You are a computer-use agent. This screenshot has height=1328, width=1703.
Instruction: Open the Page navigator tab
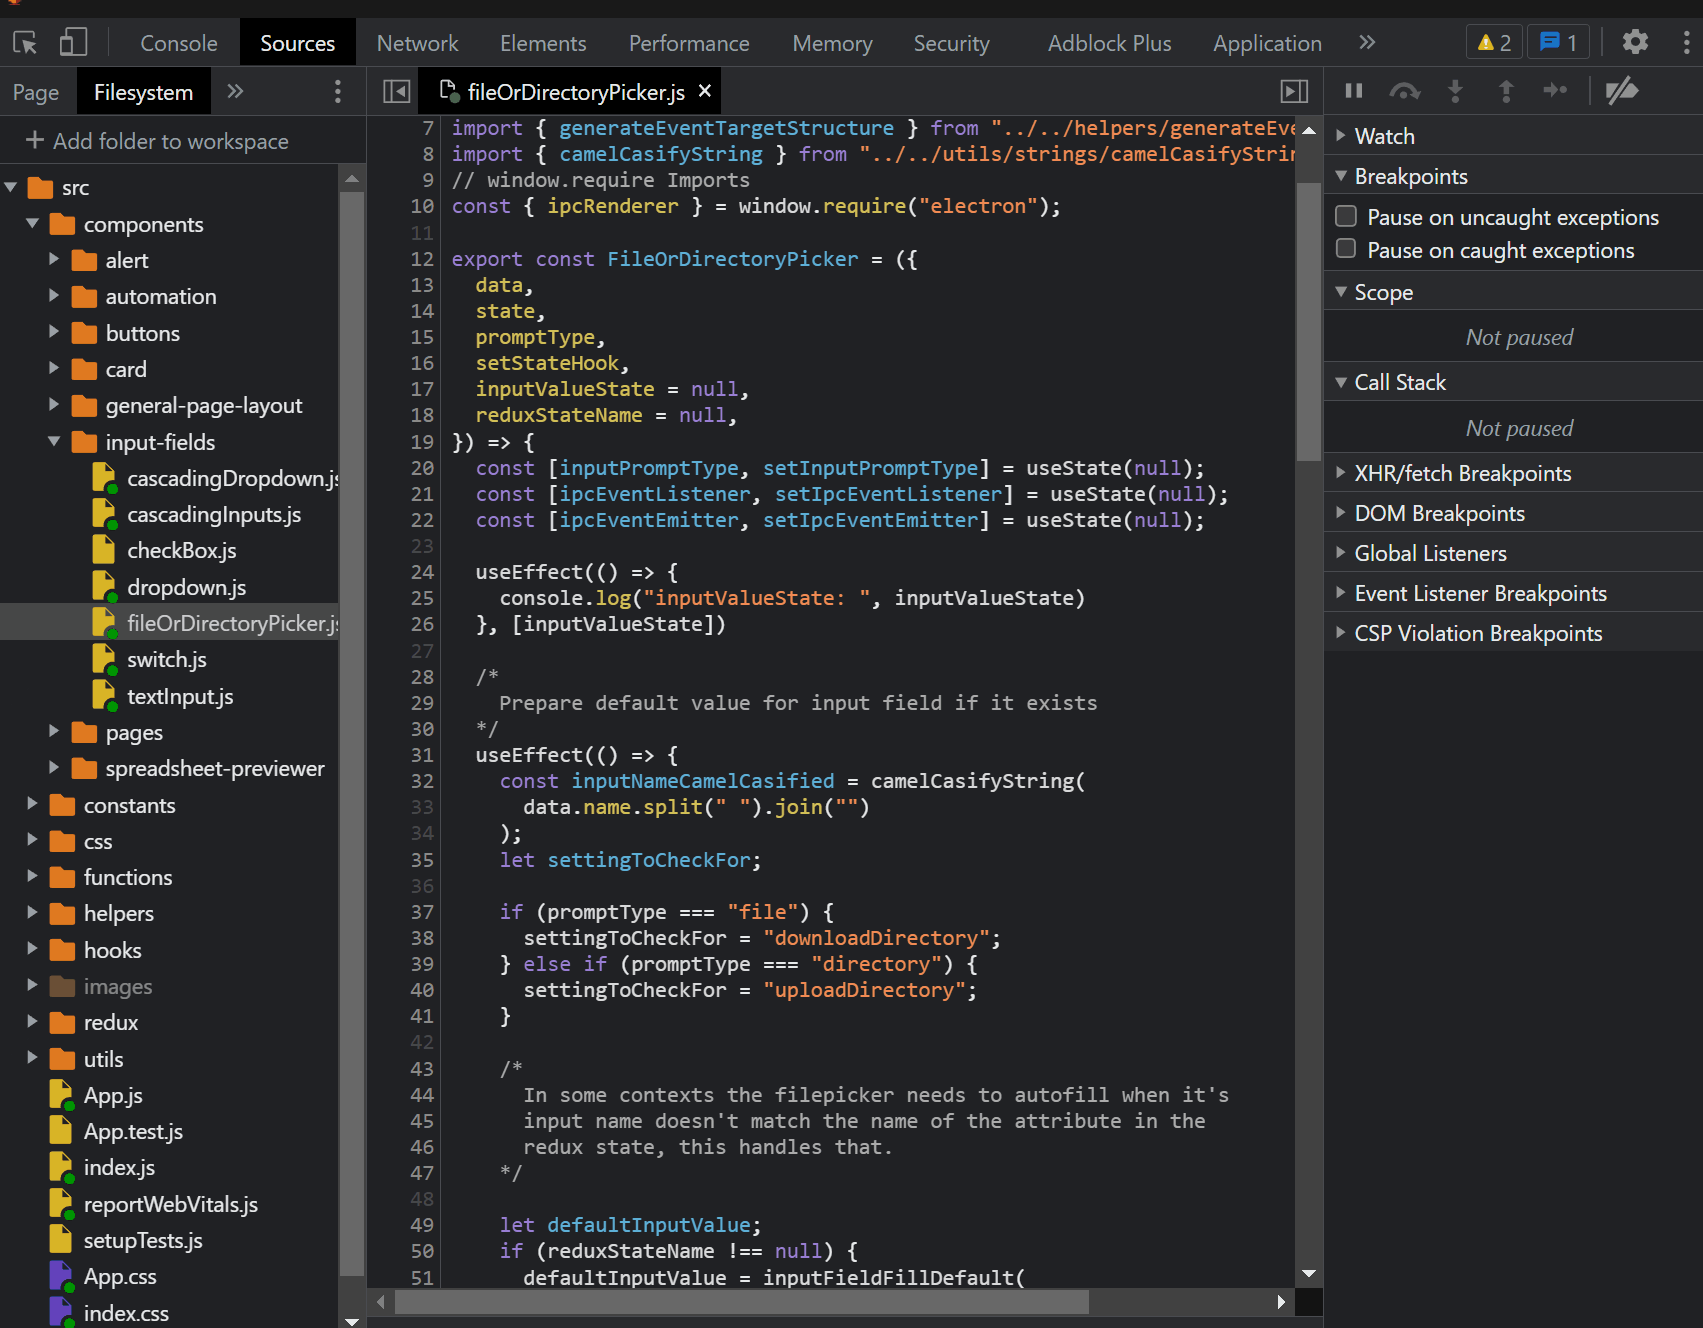pos(36,92)
